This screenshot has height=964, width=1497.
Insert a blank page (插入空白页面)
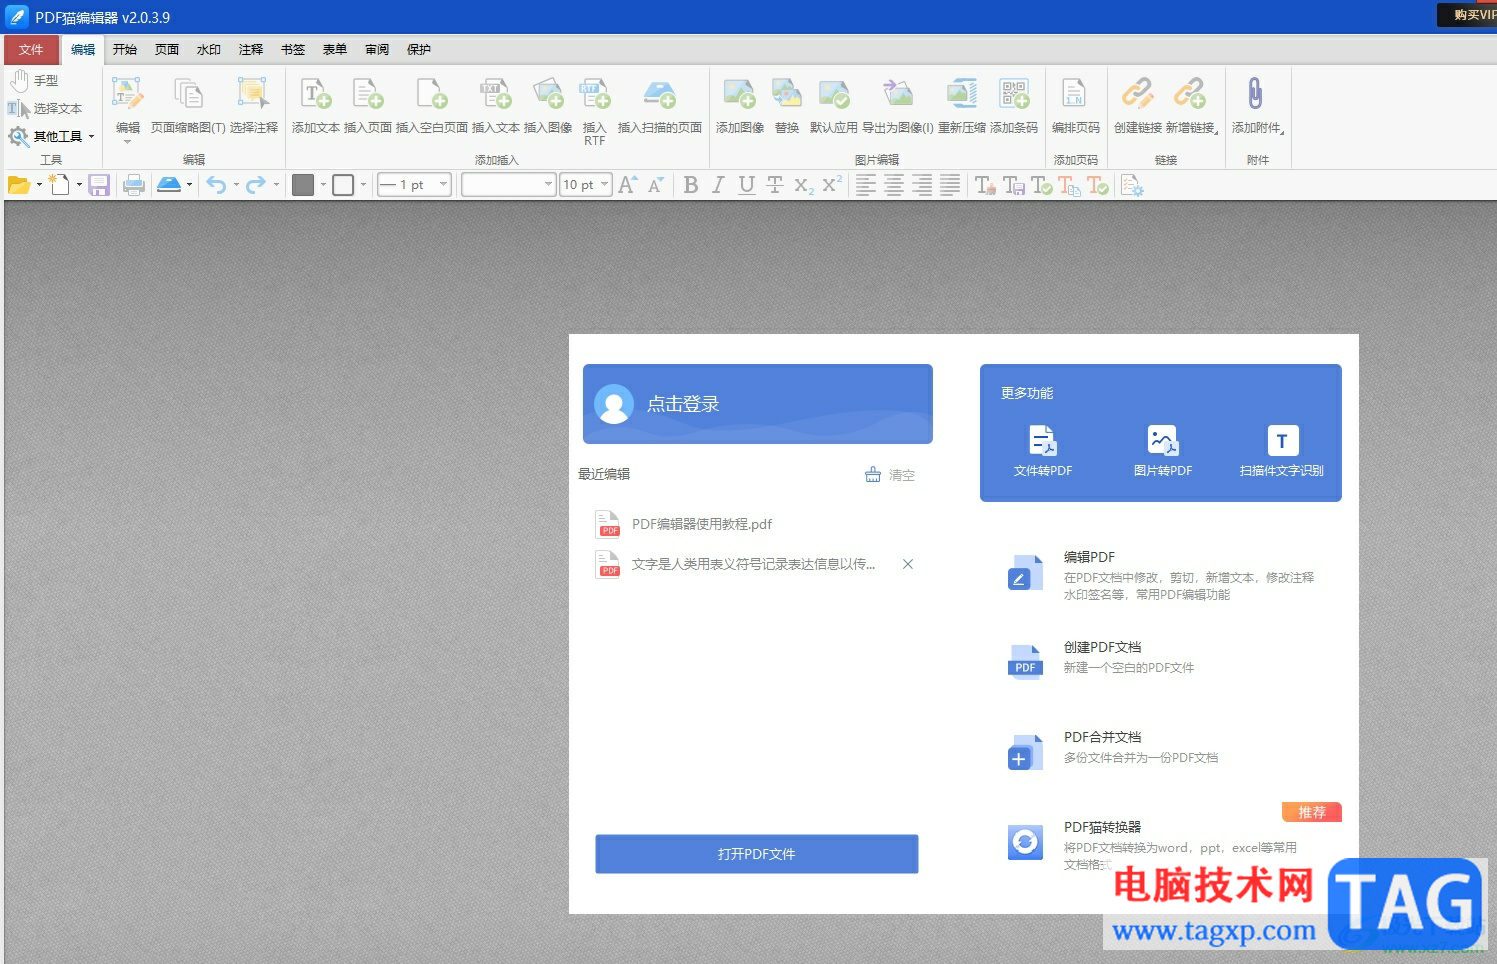tap(432, 106)
